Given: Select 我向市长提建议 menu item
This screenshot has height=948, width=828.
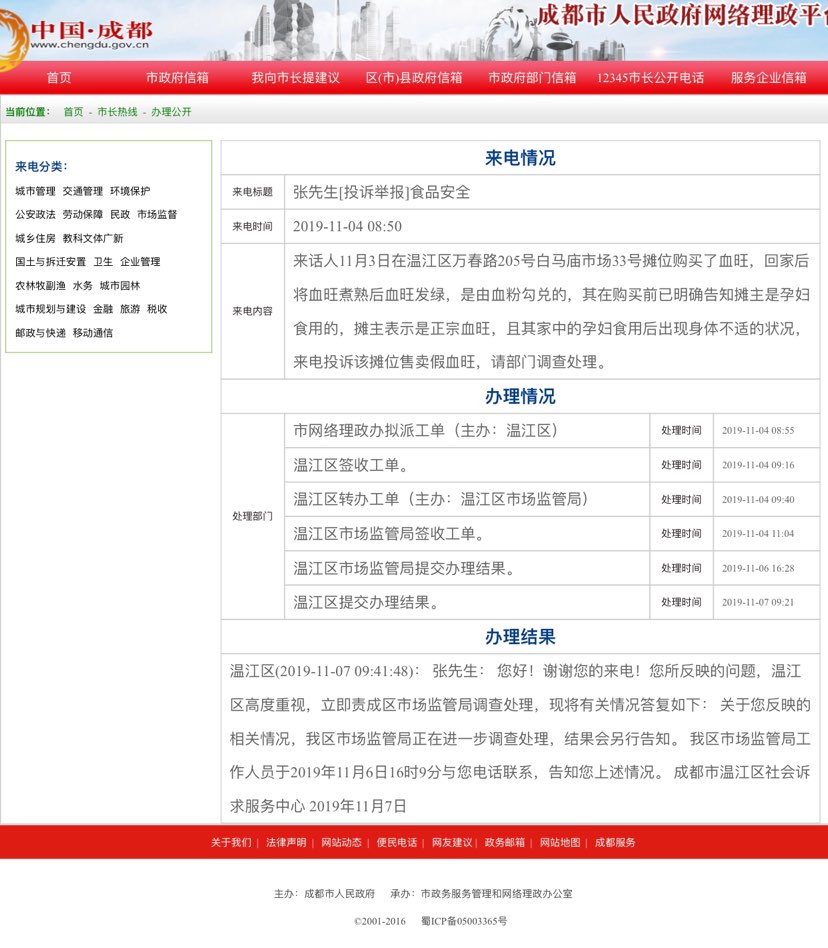Looking at the screenshot, I should tap(295, 78).
